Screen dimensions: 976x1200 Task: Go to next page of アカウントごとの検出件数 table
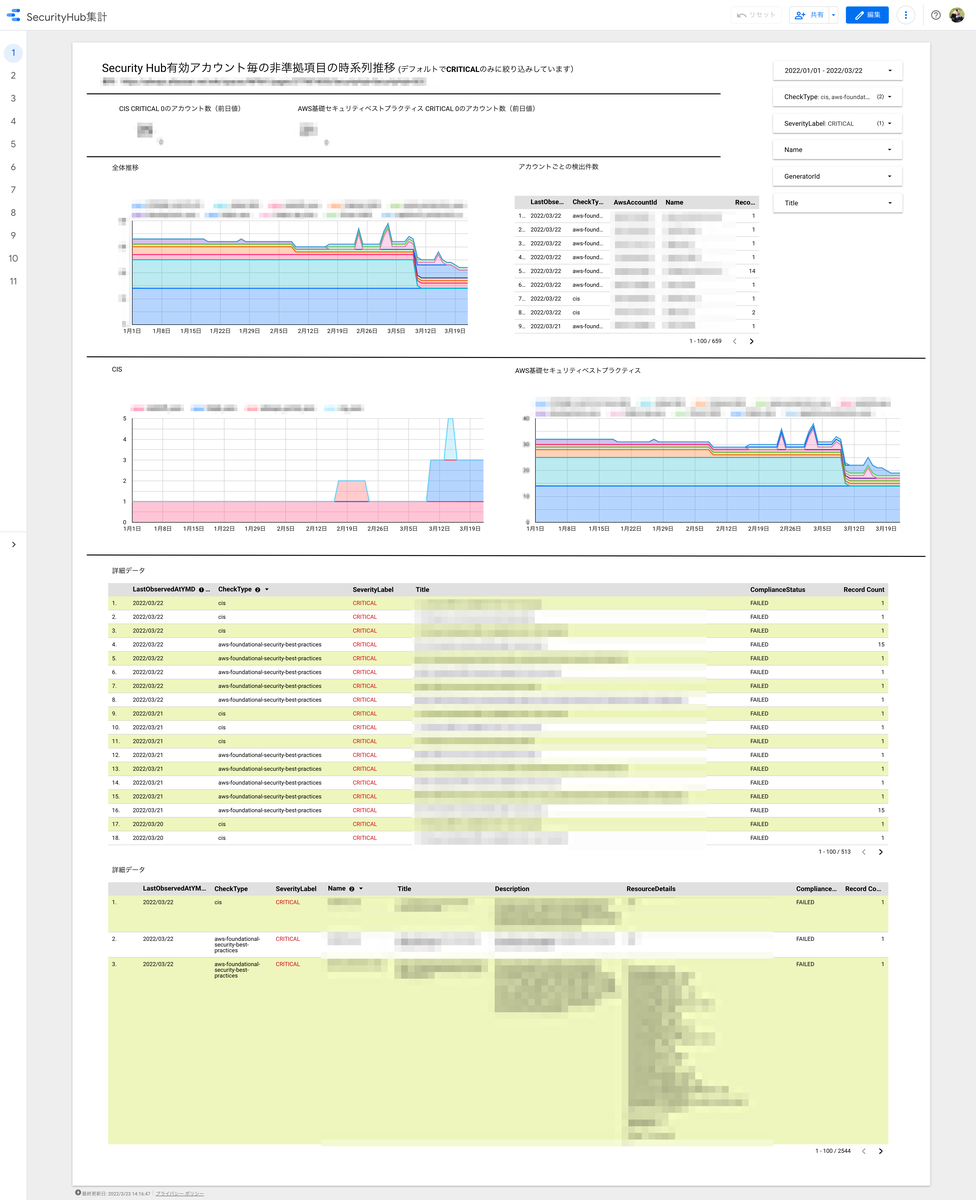coord(752,341)
